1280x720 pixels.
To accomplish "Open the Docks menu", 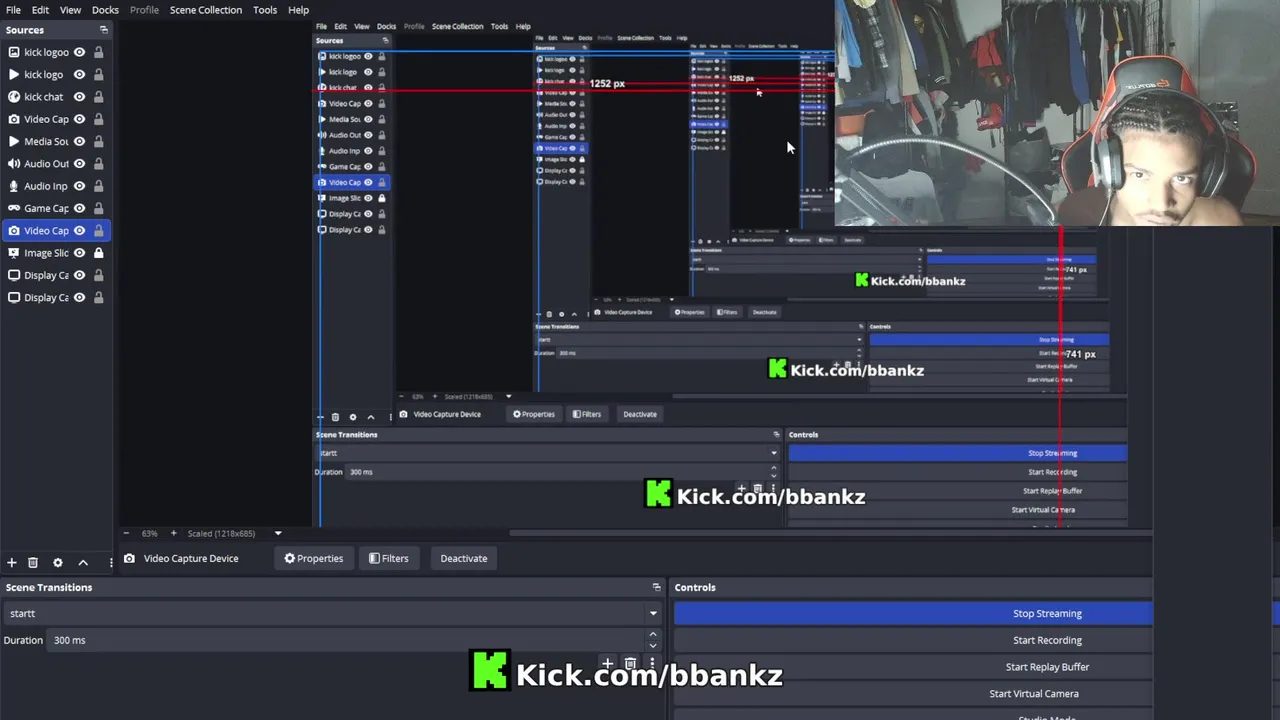I will [105, 10].
